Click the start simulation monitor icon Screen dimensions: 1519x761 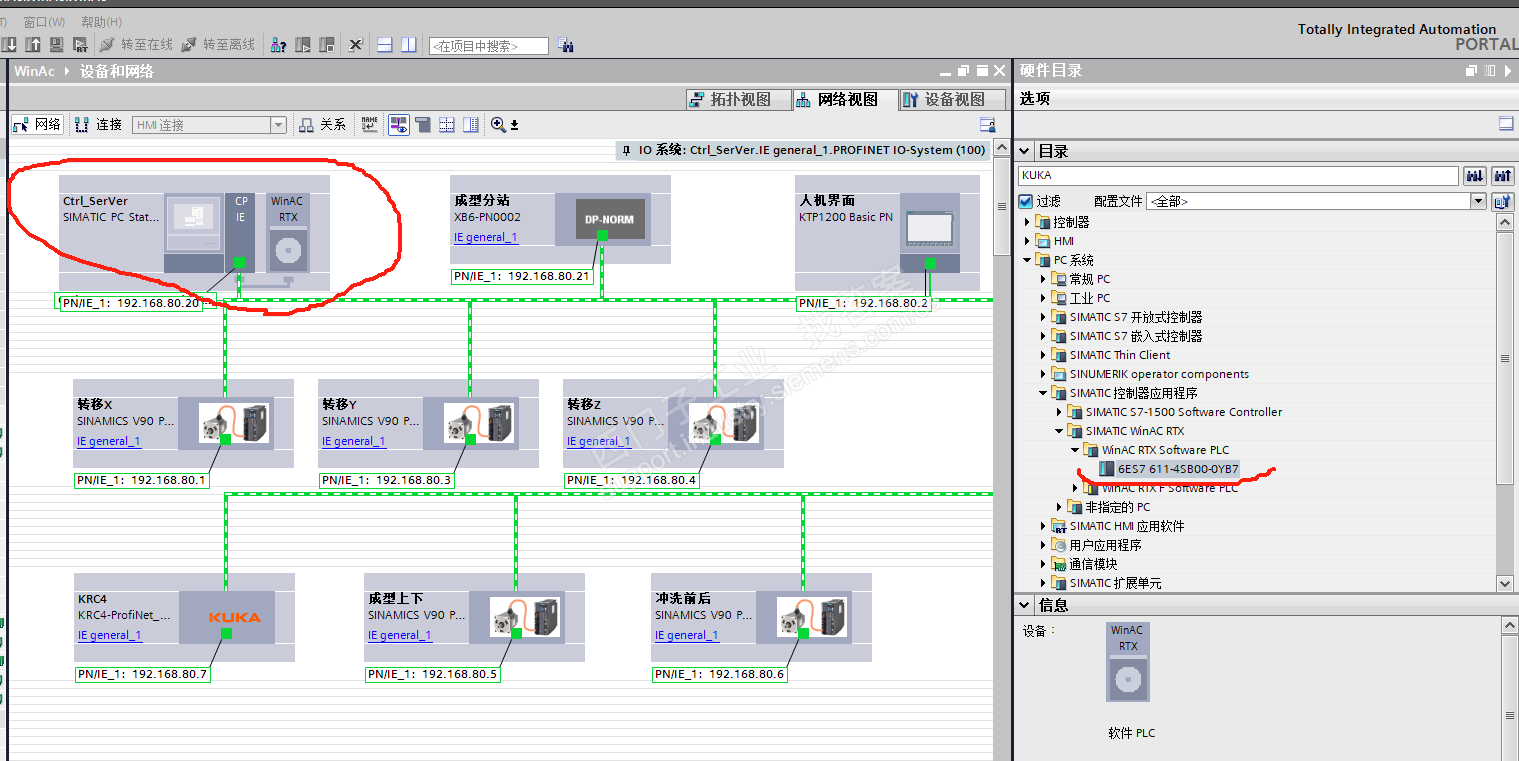[56, 45]
